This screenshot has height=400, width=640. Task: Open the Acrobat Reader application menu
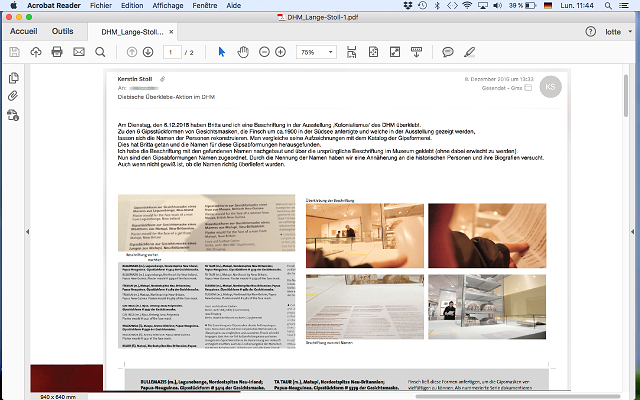(x=53, y=5)
